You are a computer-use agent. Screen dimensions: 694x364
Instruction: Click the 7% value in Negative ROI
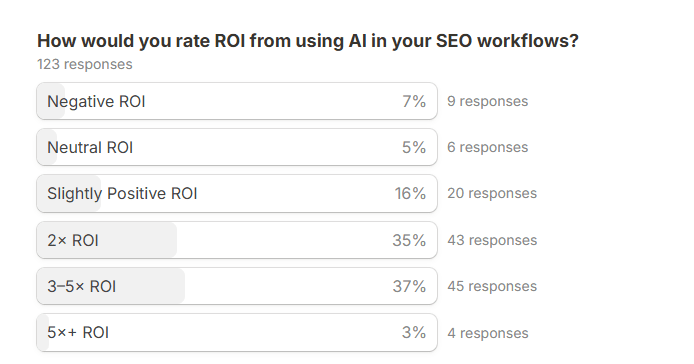pos(414,101)
